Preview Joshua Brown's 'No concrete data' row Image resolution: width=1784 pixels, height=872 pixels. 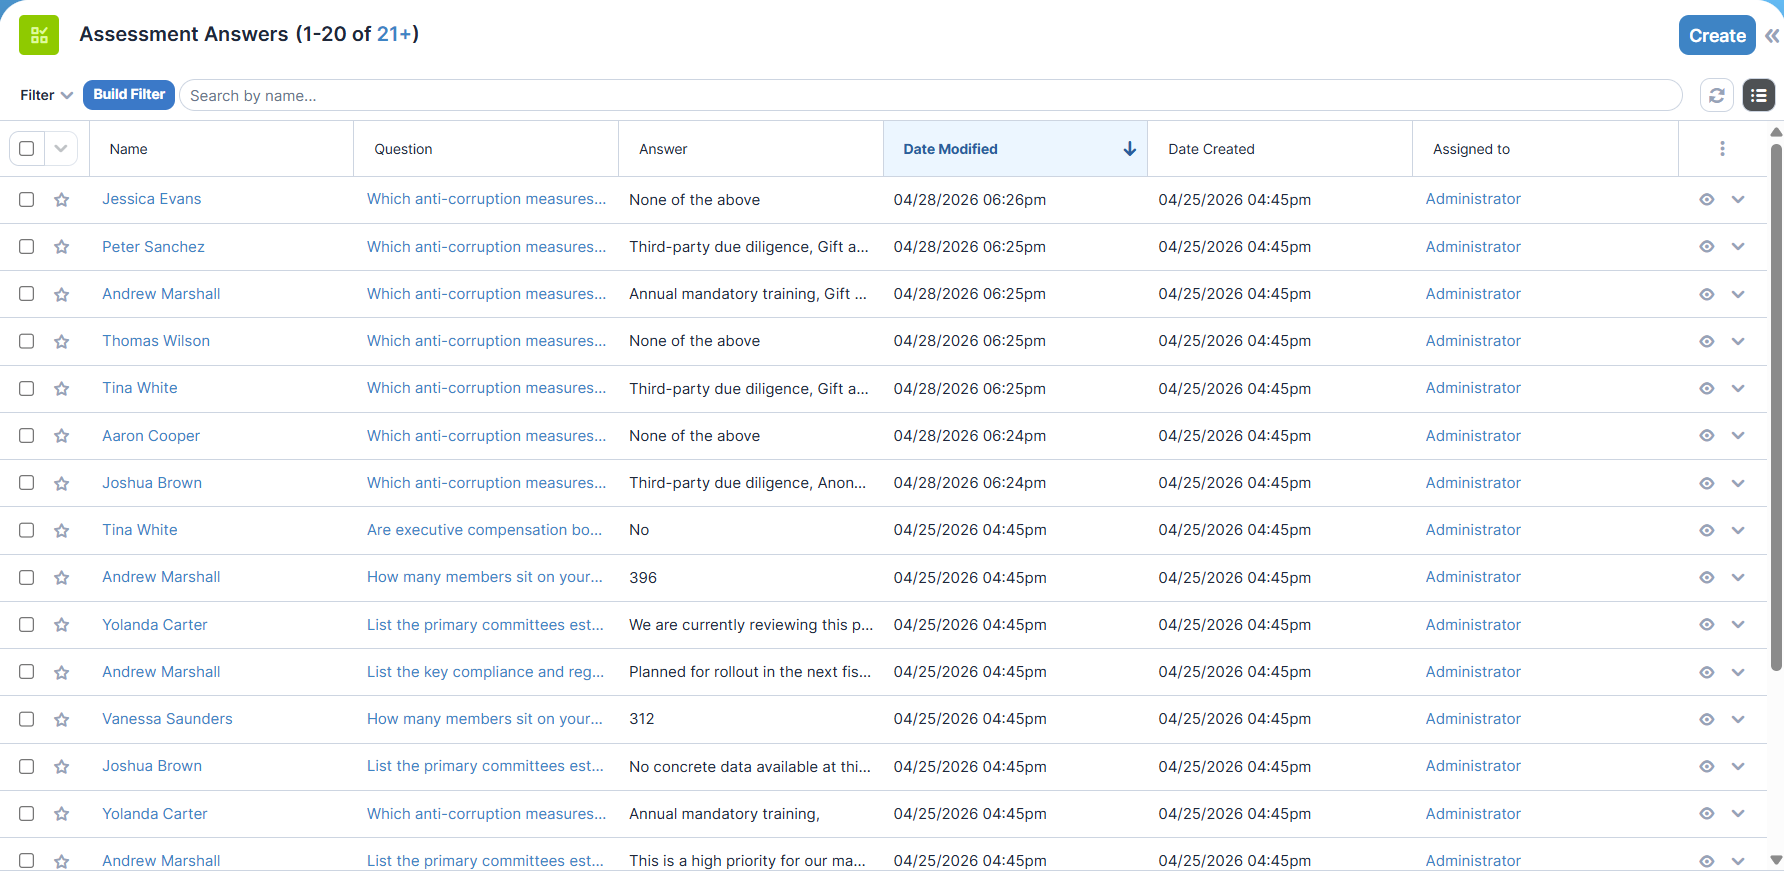click(x=1707, y=767)
